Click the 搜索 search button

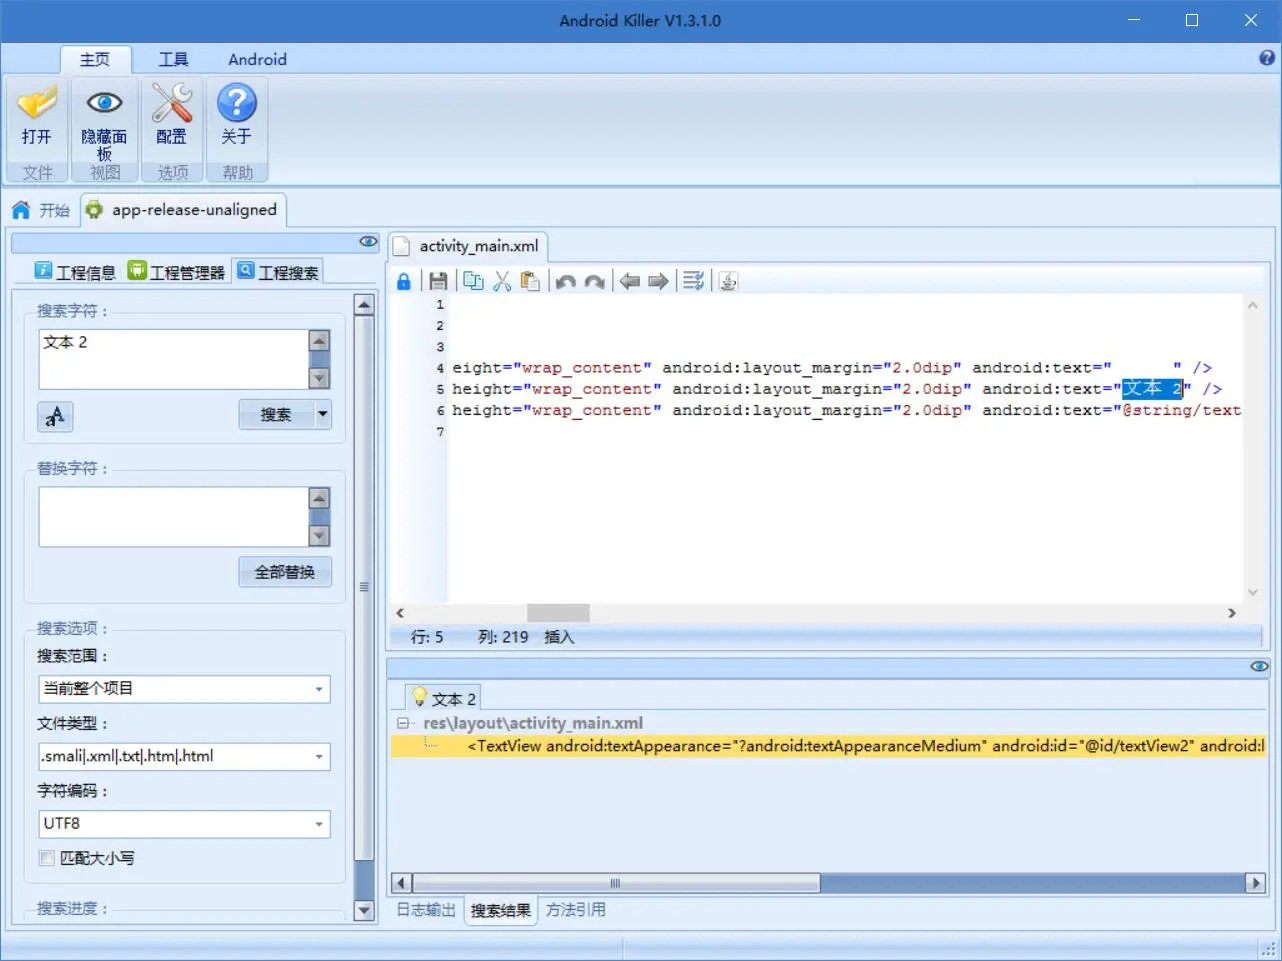point(277,414)
